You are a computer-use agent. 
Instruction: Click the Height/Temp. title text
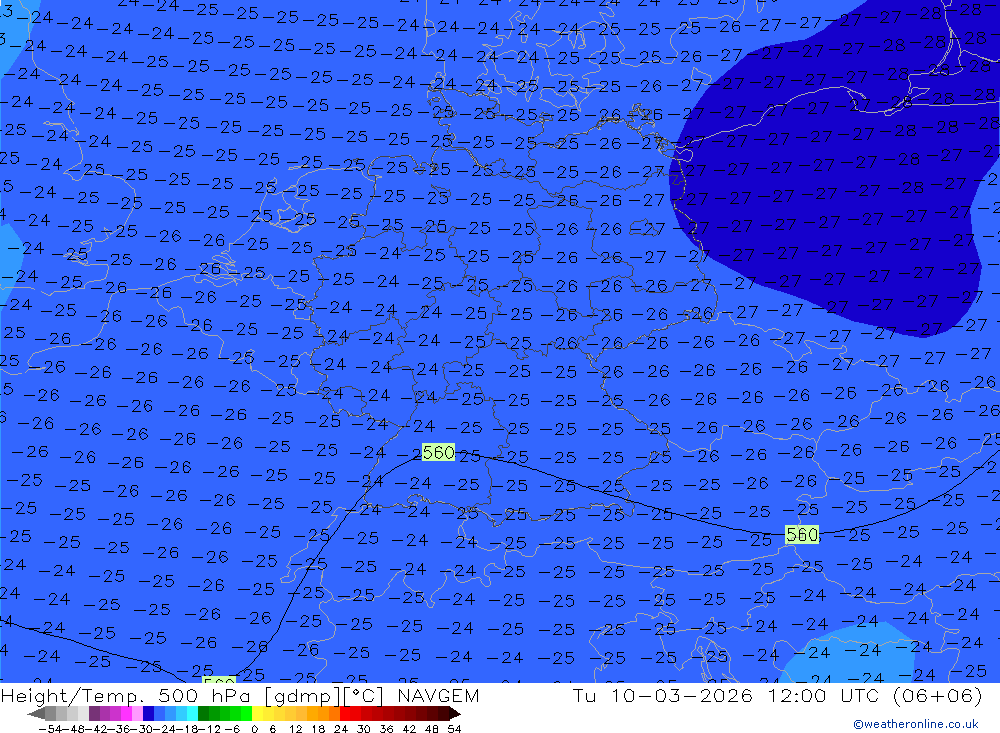click(x=75, y=695)
